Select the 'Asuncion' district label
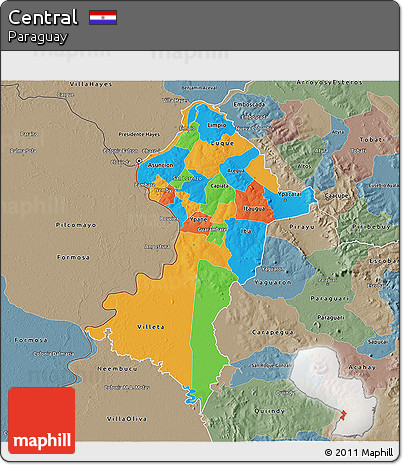 tap(161, 165)
